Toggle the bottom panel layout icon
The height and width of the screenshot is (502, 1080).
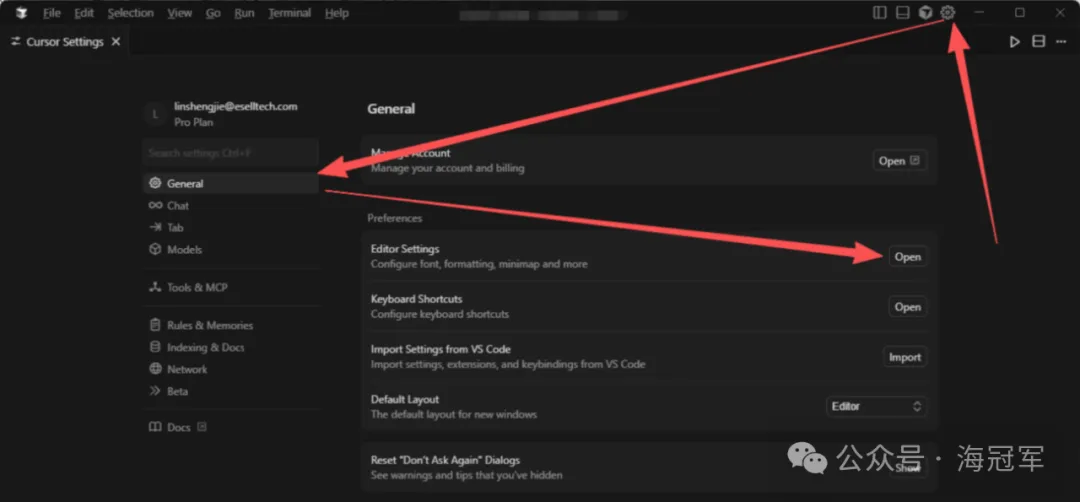pyautogui.click(x=902, y=12)
